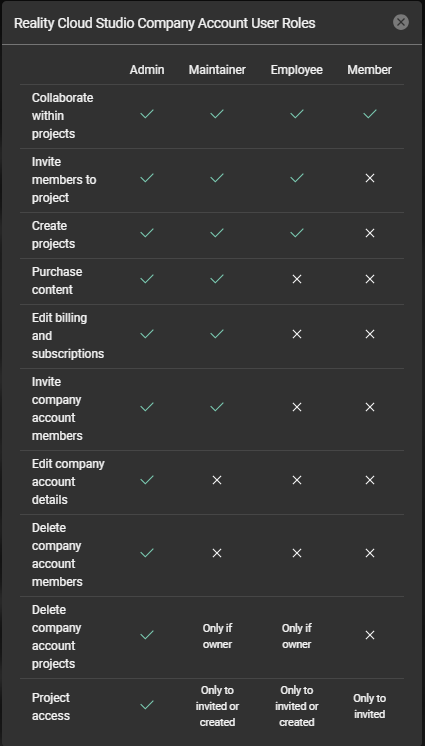Click the Member column header

click(x=369, y=70)
